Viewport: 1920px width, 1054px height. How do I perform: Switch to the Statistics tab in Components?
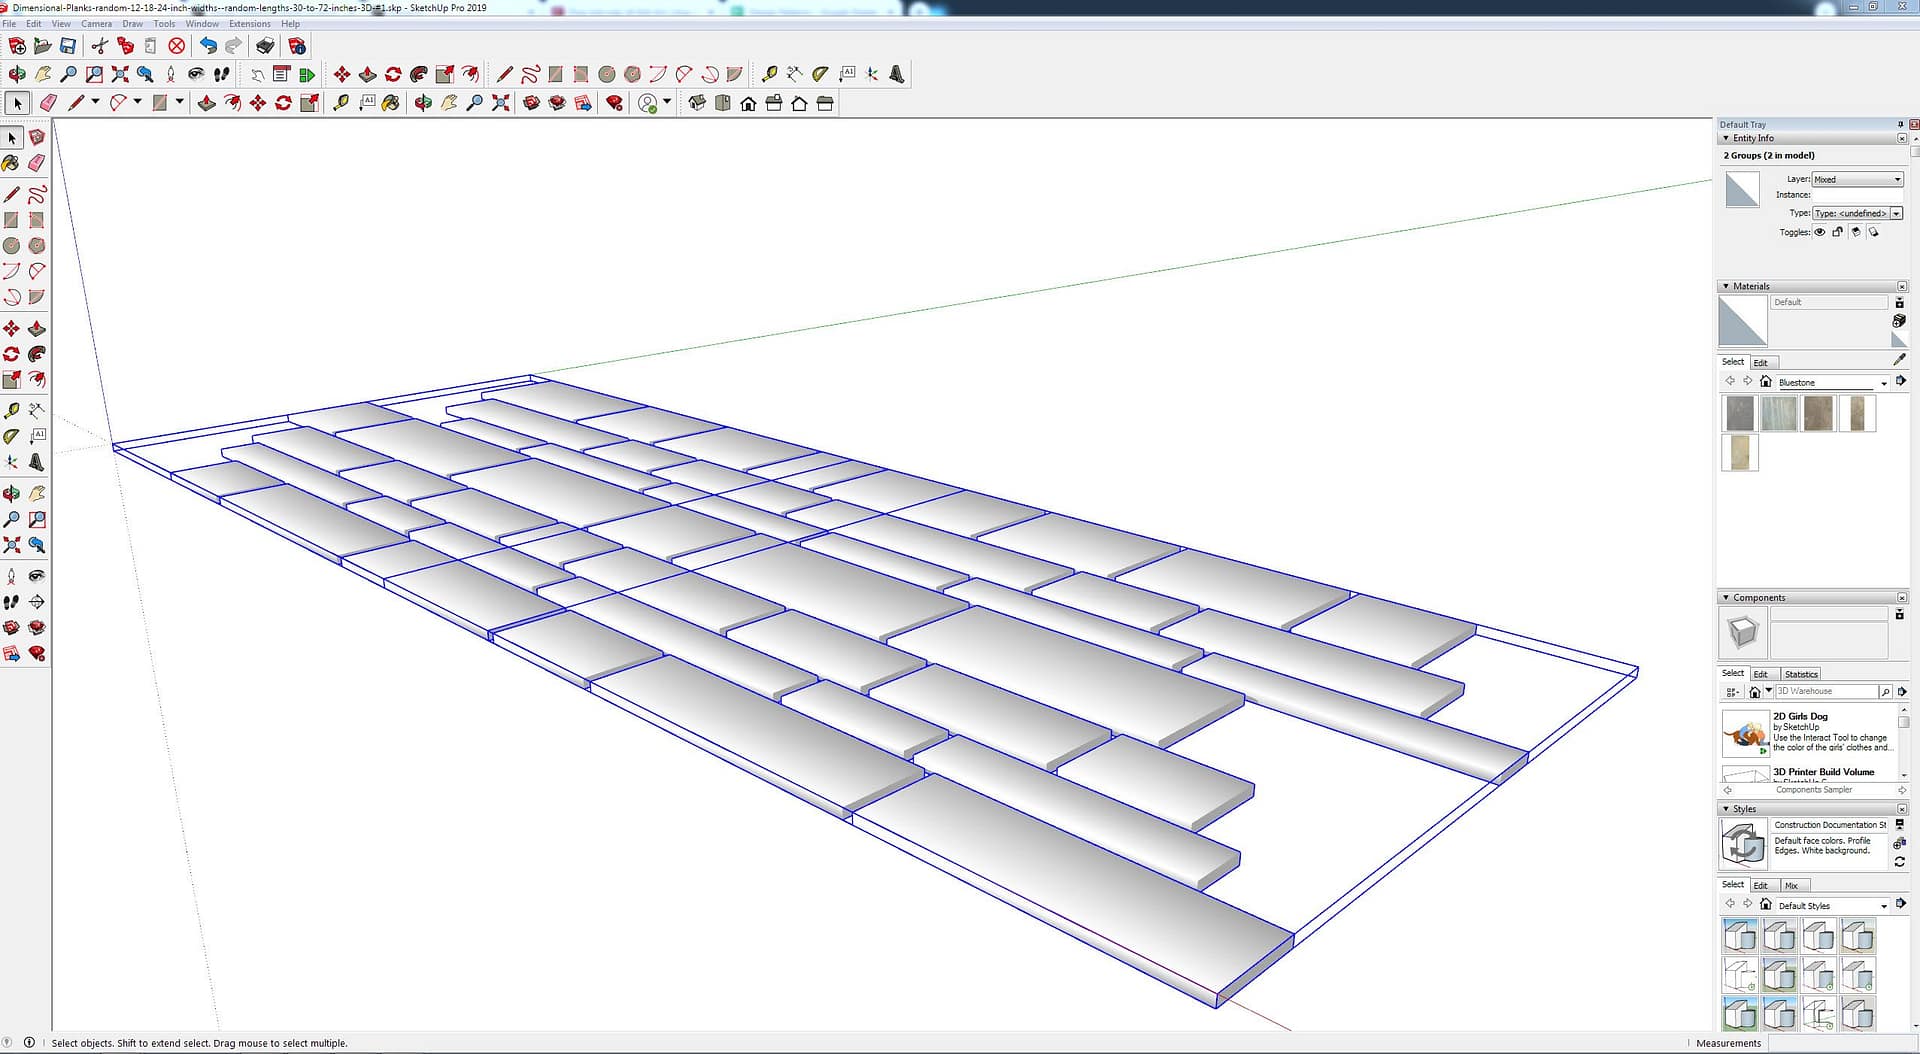pyautogui.click(x=1801, y=674)
